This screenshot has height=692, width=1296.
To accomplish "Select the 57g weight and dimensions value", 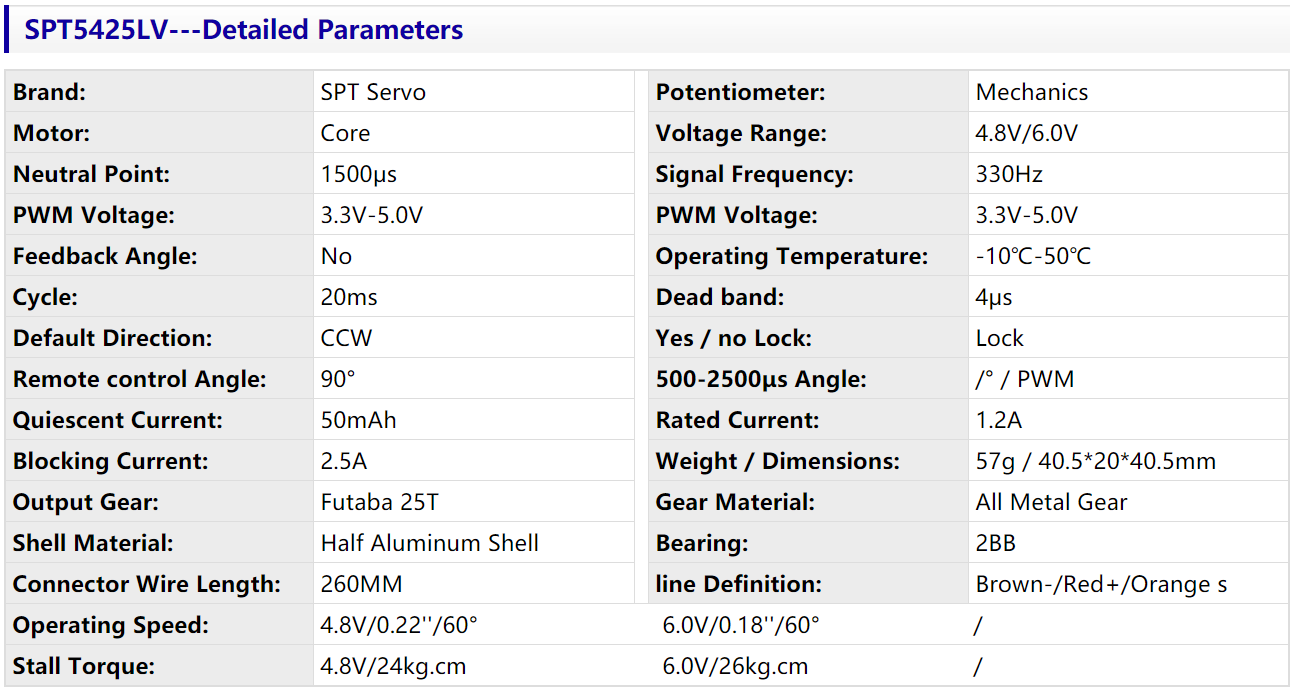I will pyautogui.click(x=1096, y=461).
